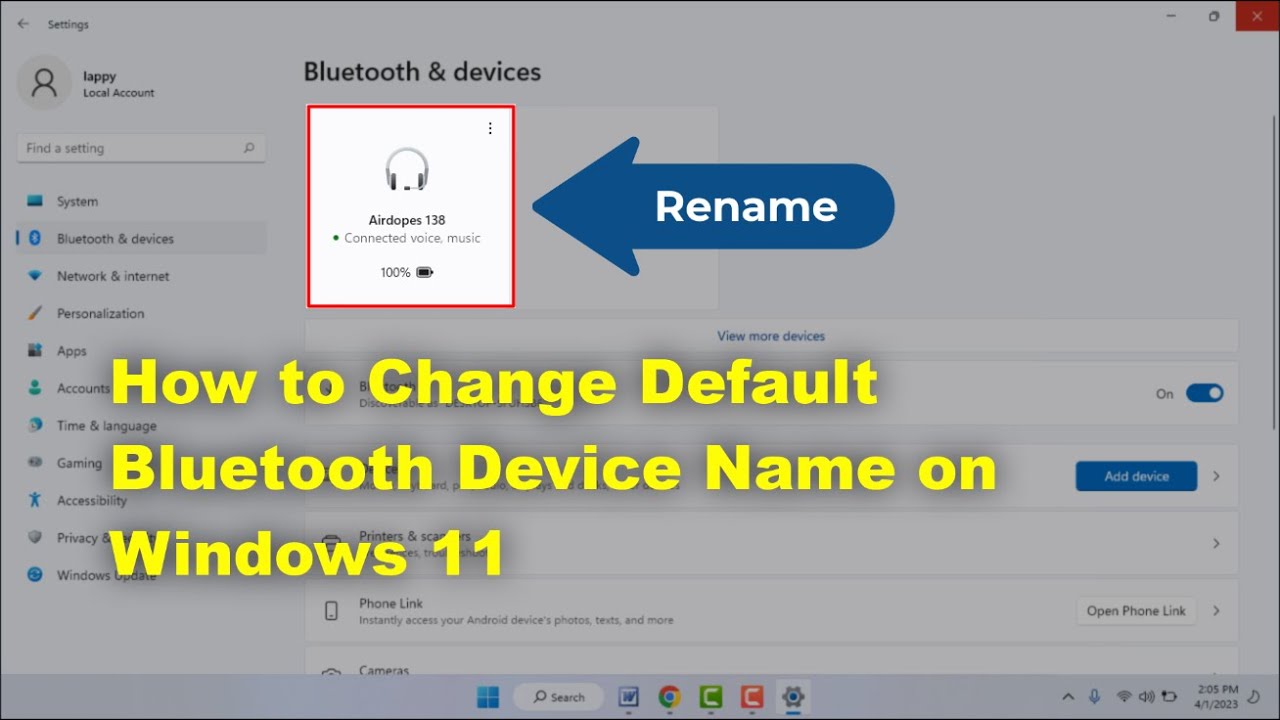Click the headphones icon on Airdopes 138 card
The image size is (1280, 720).
tap(407, 170)
